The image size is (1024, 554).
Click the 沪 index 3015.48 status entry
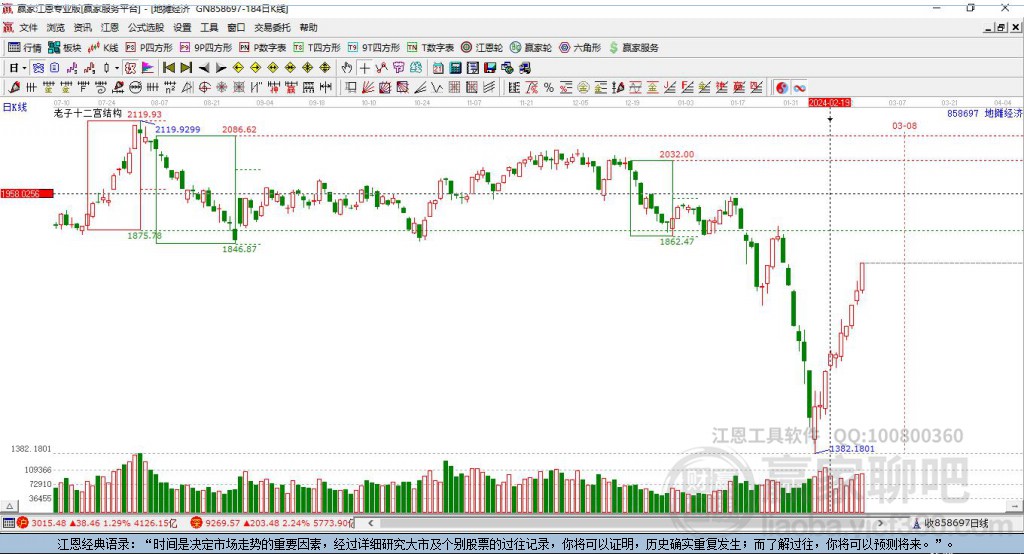97,523
